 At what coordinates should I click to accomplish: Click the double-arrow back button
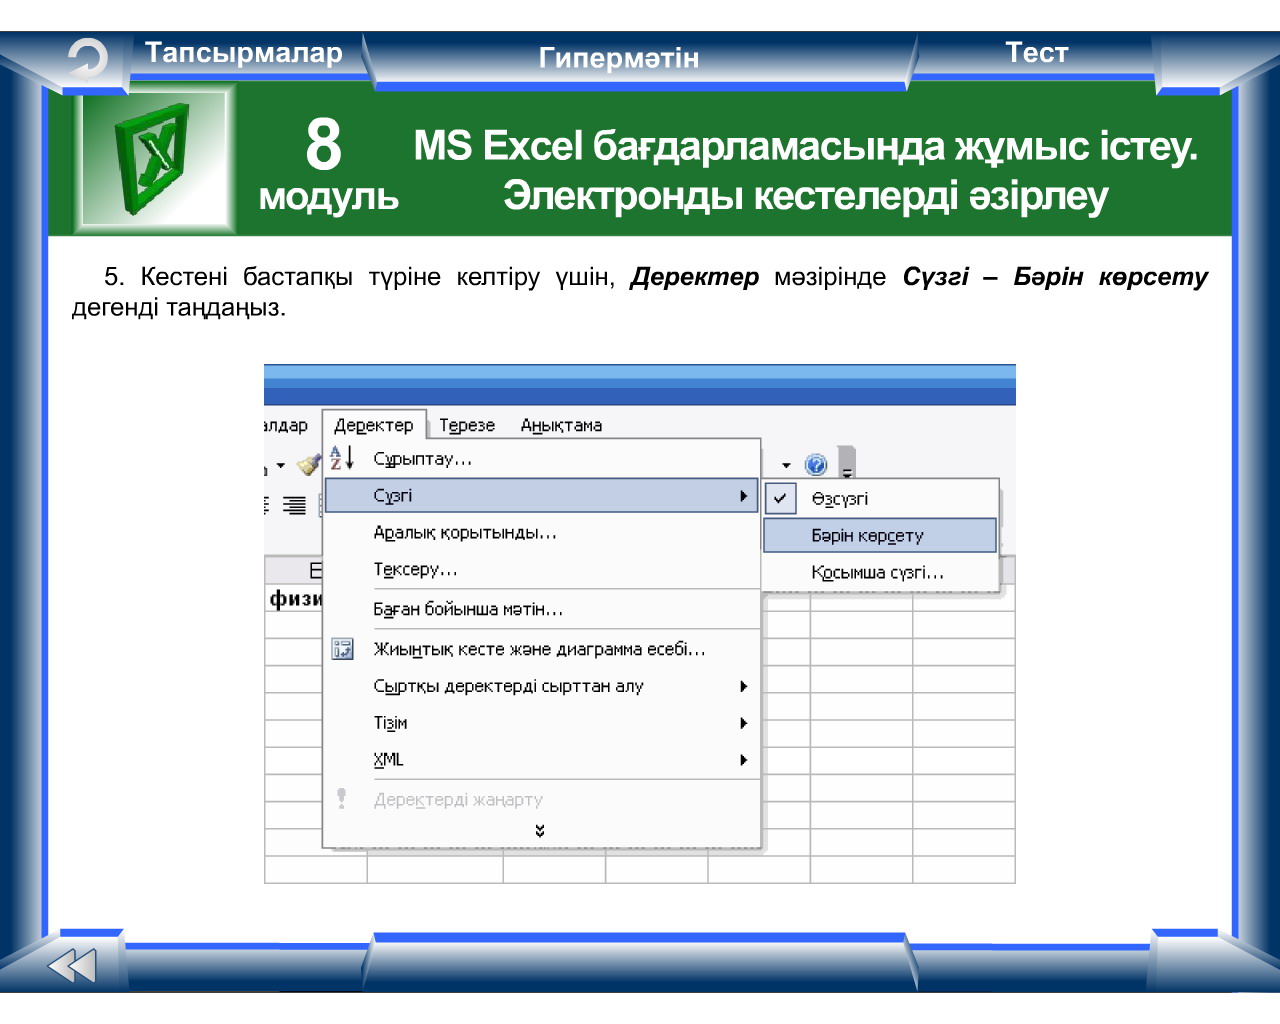pyautogui.click(x=72, y=966)
